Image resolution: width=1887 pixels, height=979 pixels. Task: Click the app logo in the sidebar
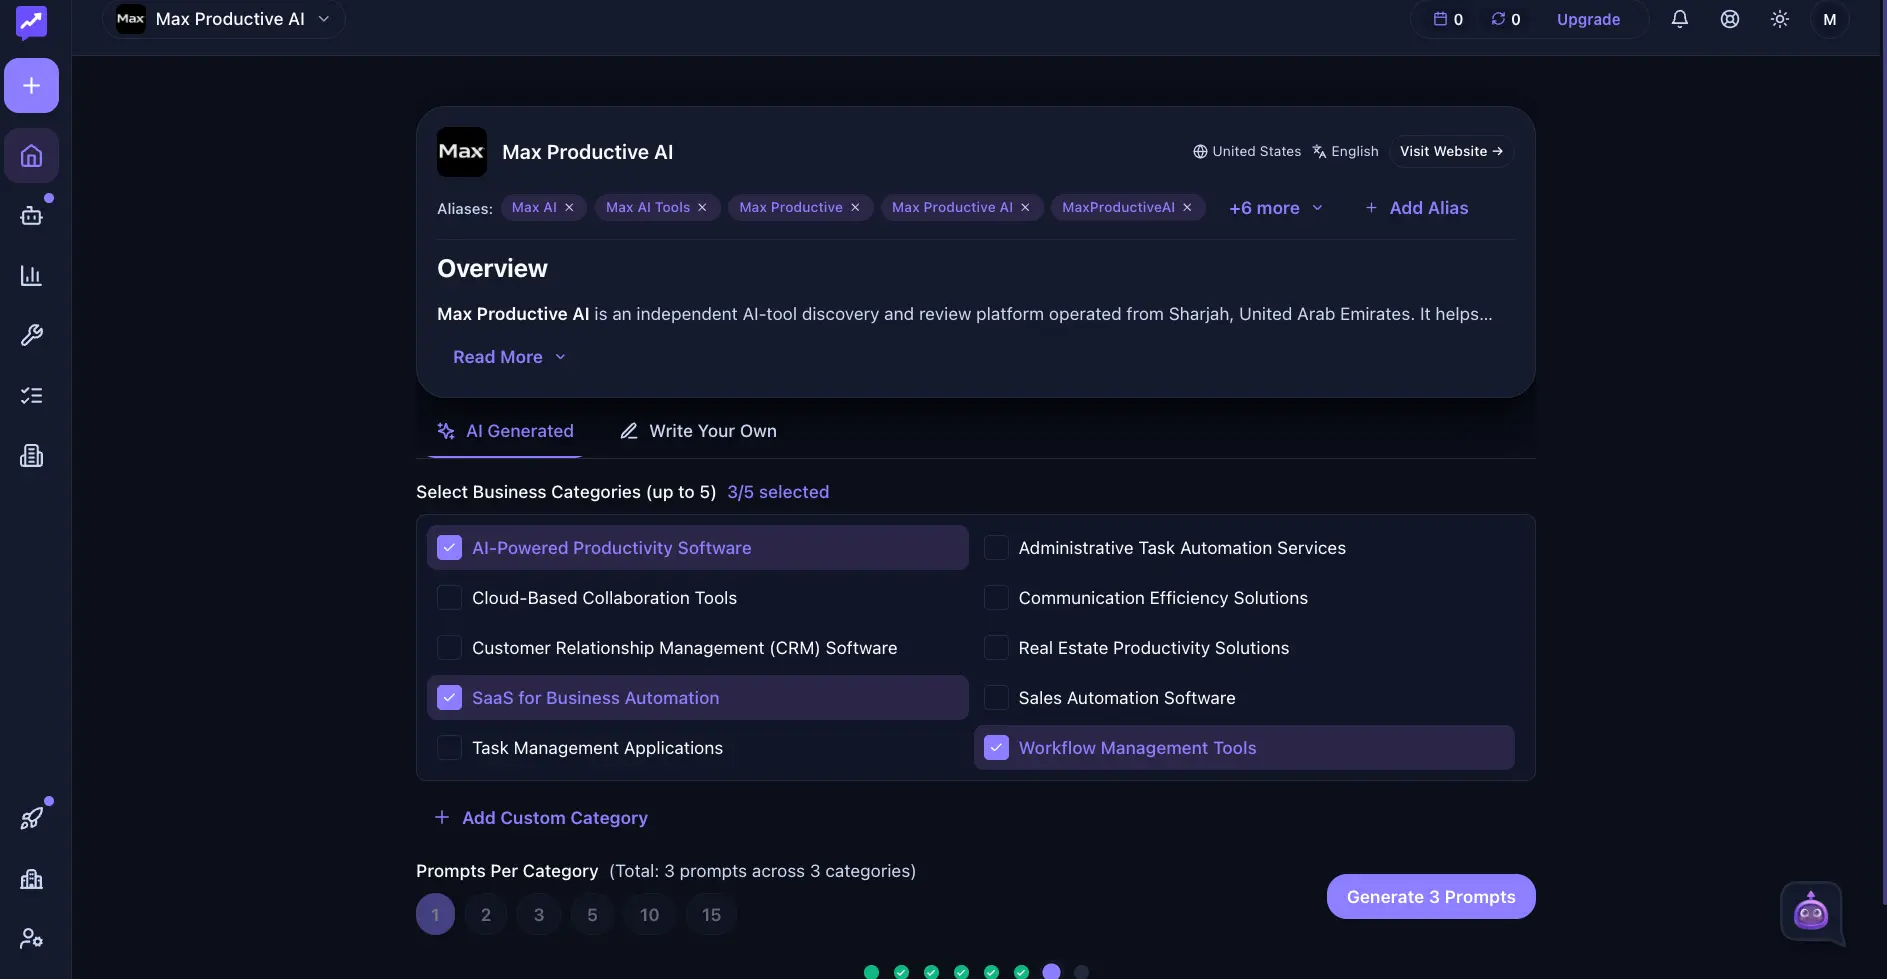point(31,22)
